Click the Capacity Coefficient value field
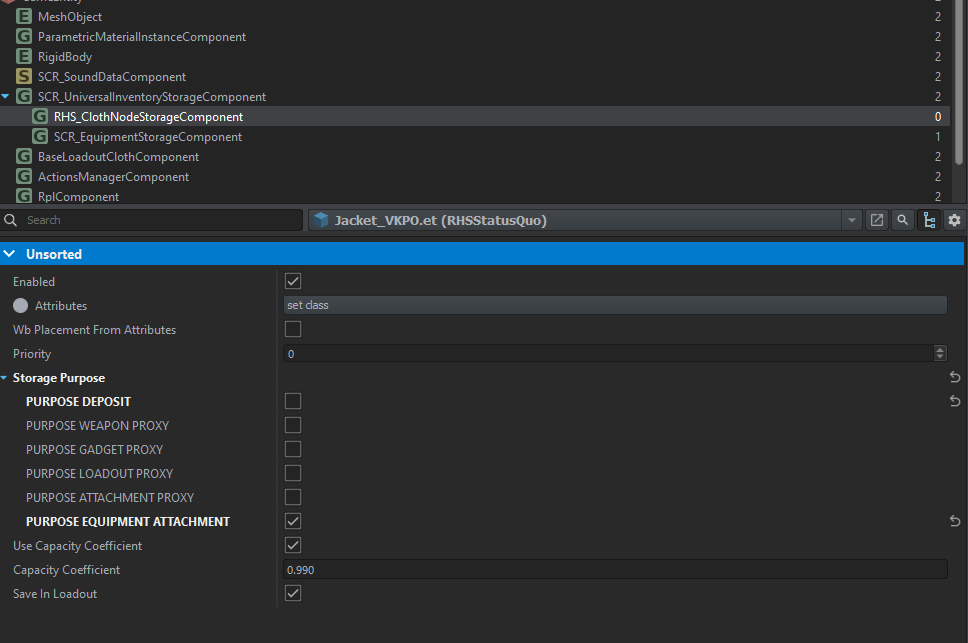This screenshot has width=968, height=643. [x=615, y=570]
